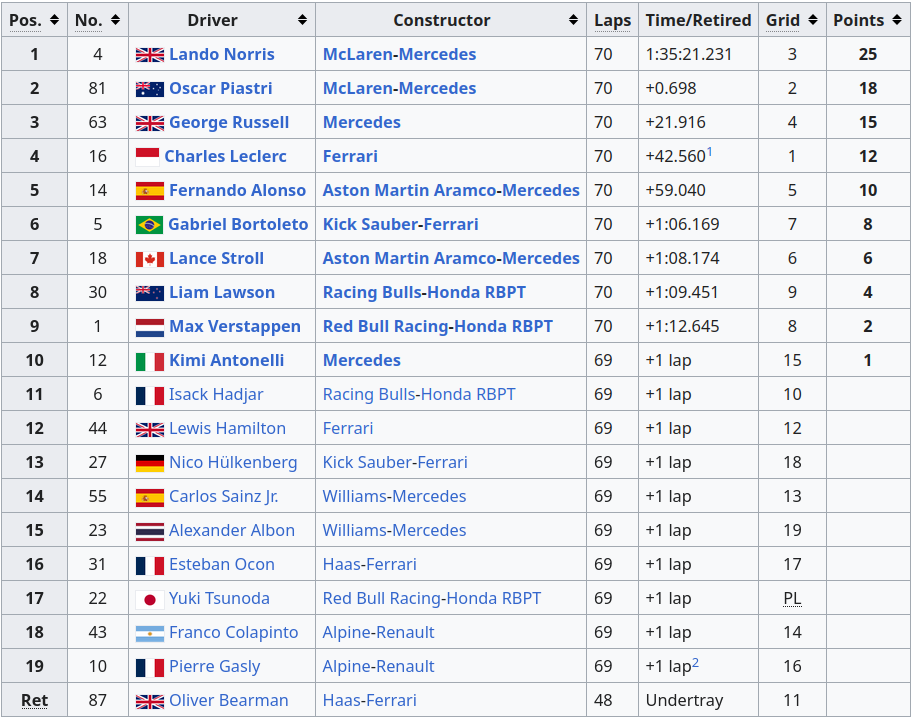
Task: Click the Time/Retired column header
Action: 698,20
